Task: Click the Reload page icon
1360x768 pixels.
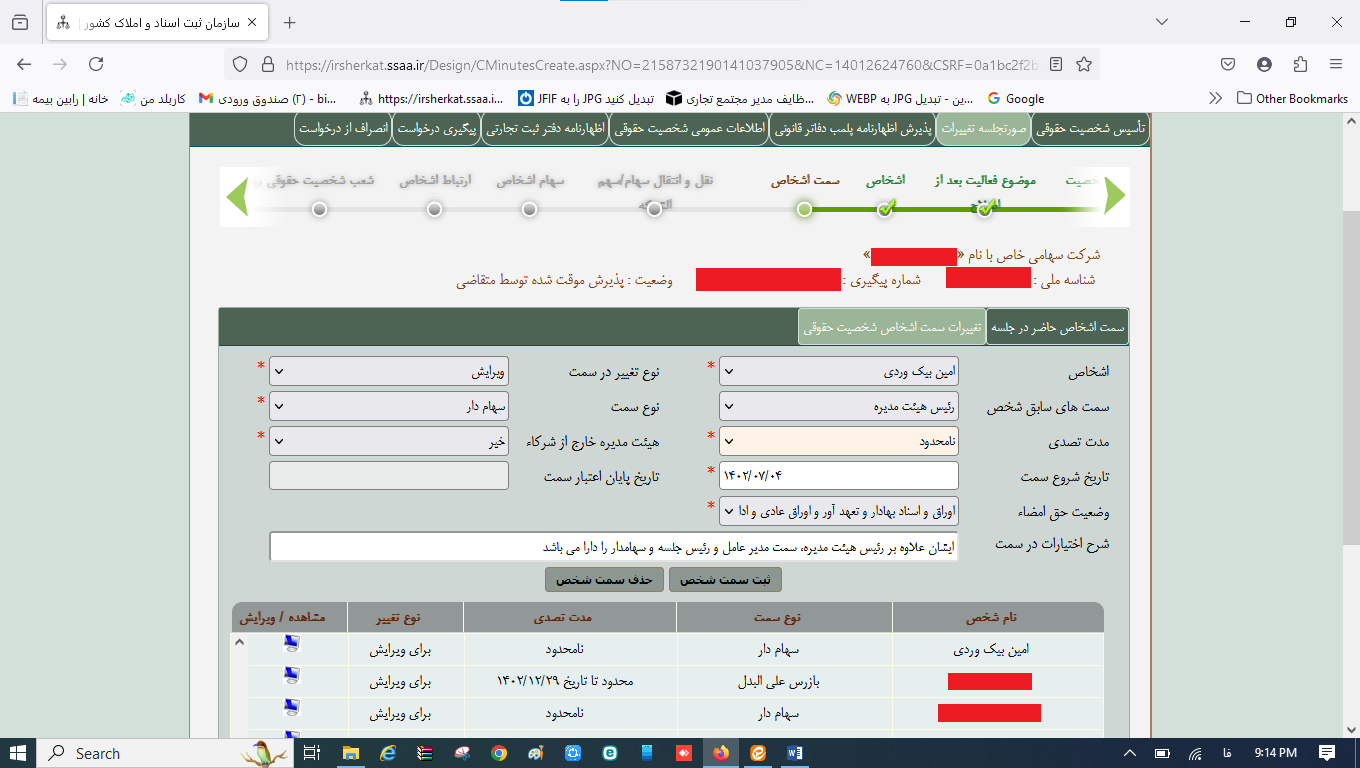Action: coord(96,64)
